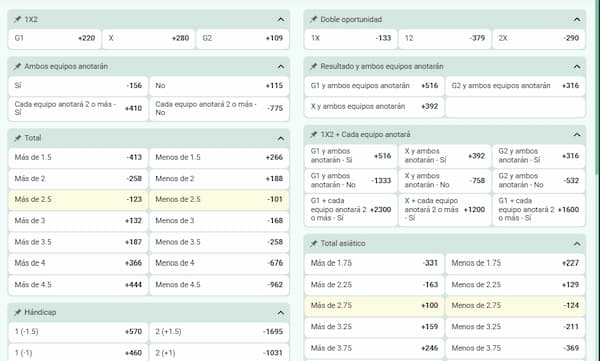
Task: Select handicap 2 (+1) at -1031
Action: [x=219, y=353]
